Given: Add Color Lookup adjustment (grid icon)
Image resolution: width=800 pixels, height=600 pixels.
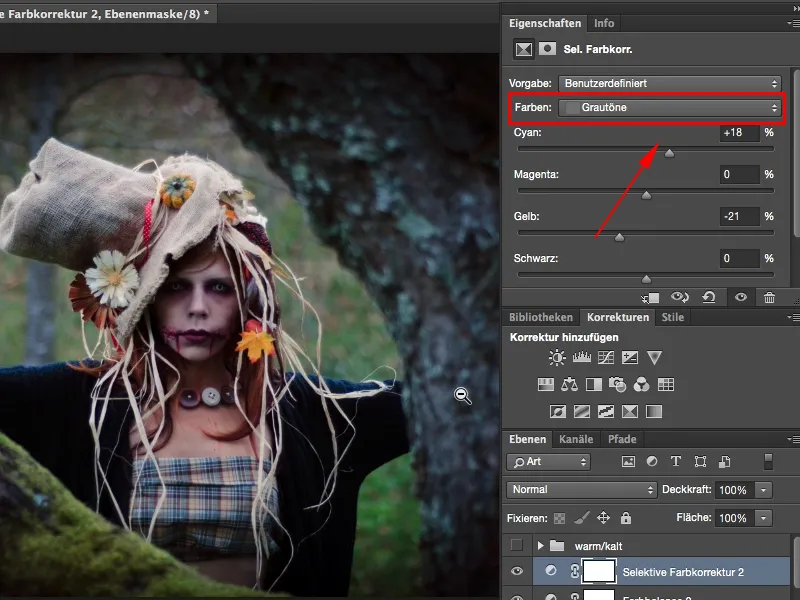Looking at the screenshot, I should pos(666,385).
